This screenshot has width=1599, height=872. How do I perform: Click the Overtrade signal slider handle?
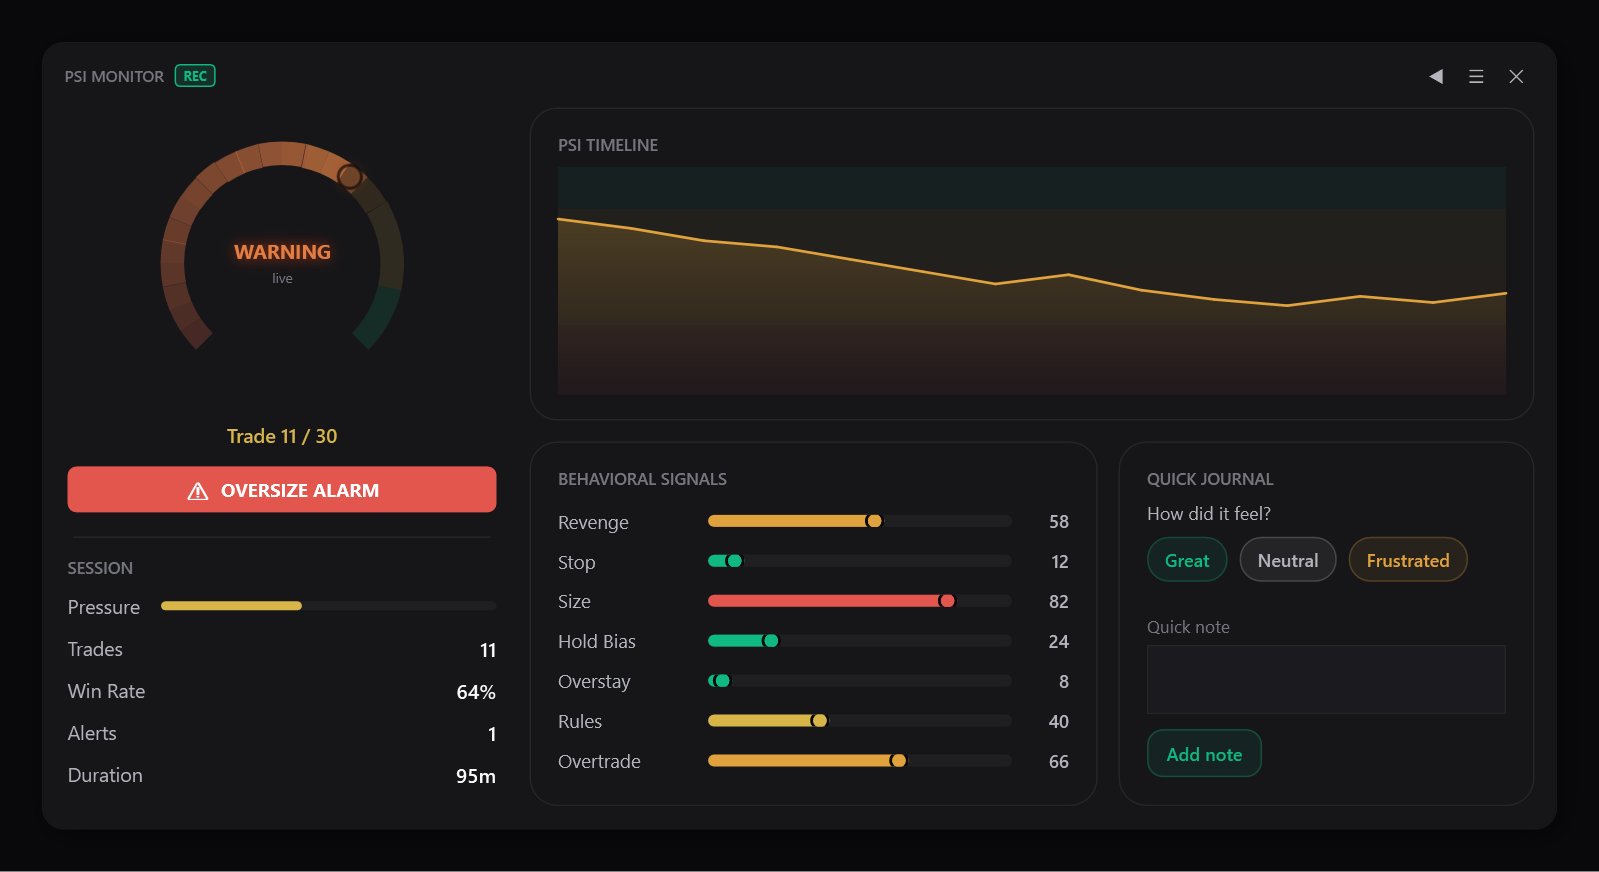coord(898,761)
